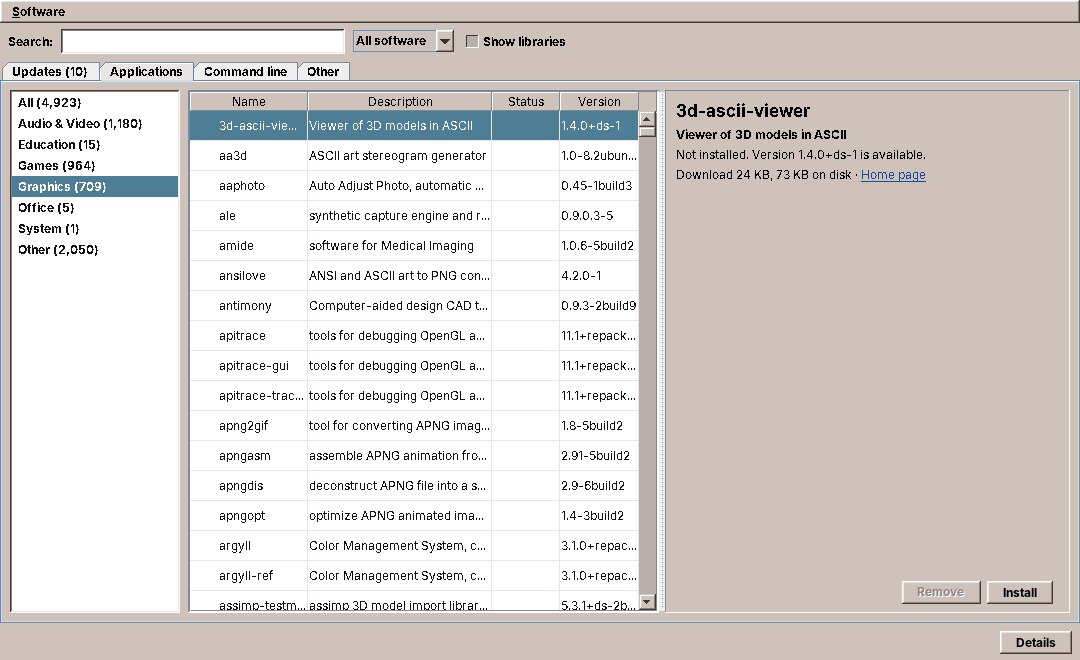Image resolution: width=1080 pixels, height=660 pixels.
Task: Select the argyll package name
Action: (x=235, y=546)
